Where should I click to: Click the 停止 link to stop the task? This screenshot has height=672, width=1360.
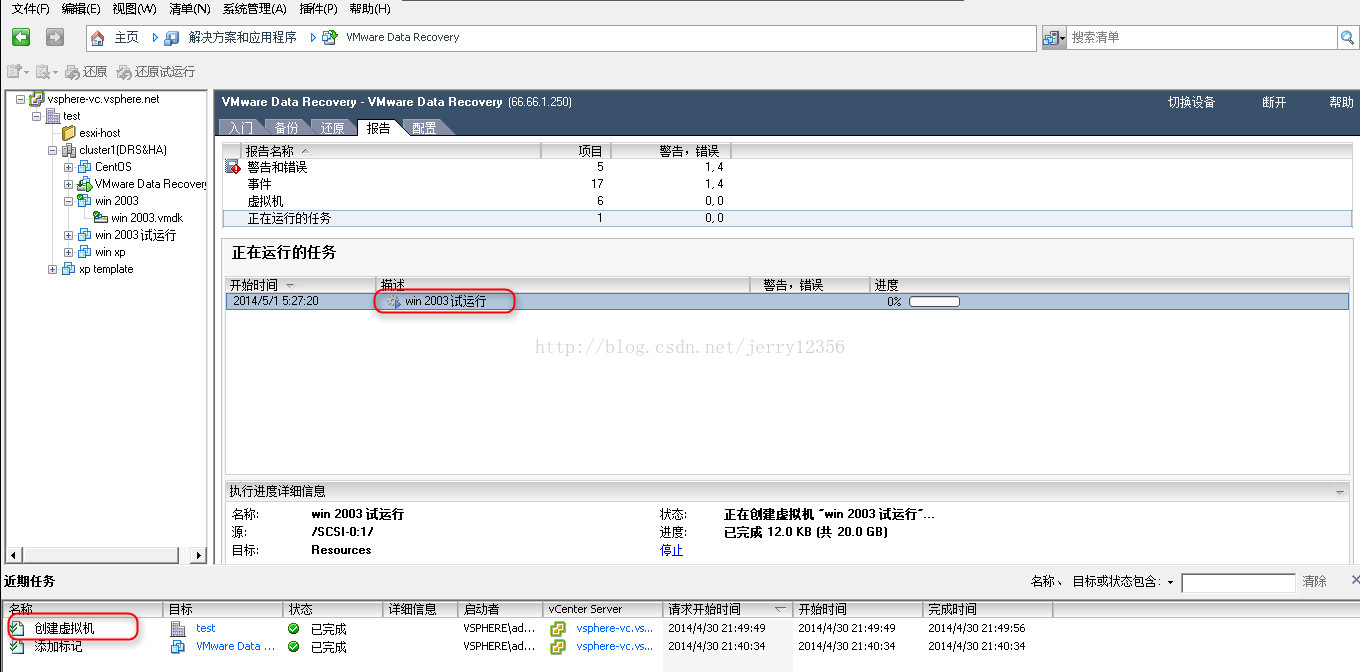[x=671, y=550]
